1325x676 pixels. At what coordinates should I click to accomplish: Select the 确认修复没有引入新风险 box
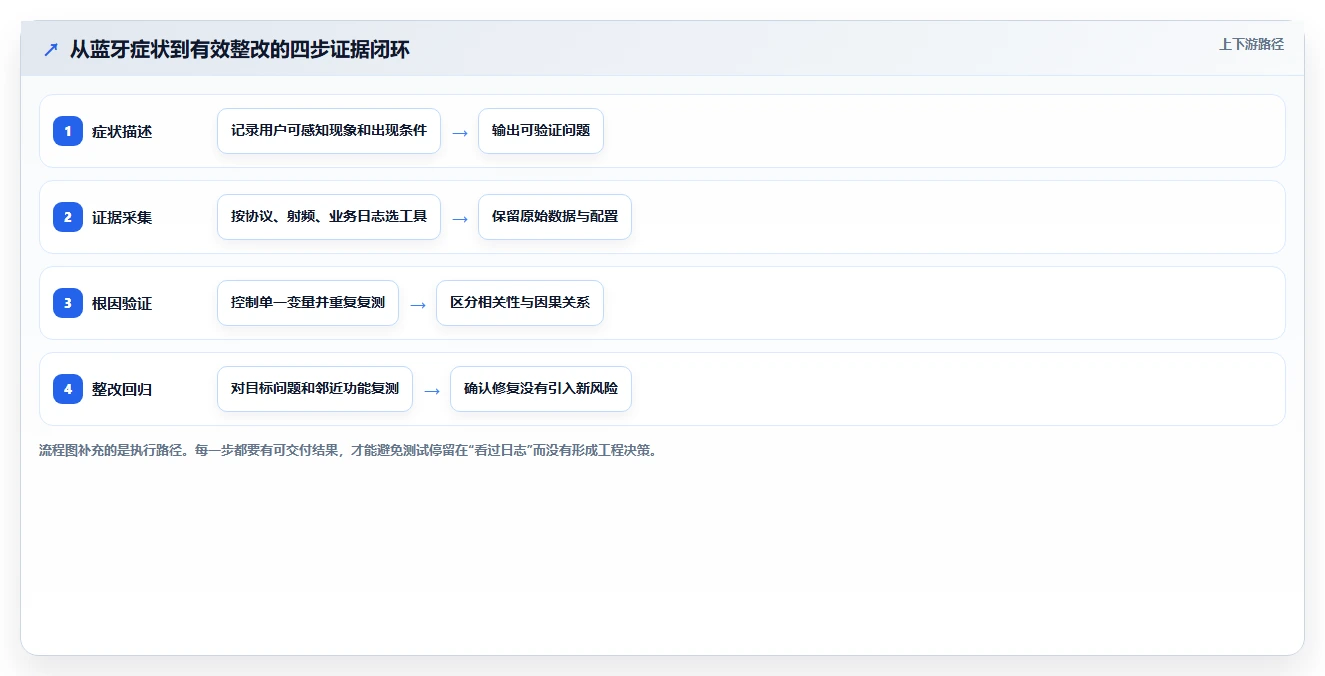pos(541,389)
